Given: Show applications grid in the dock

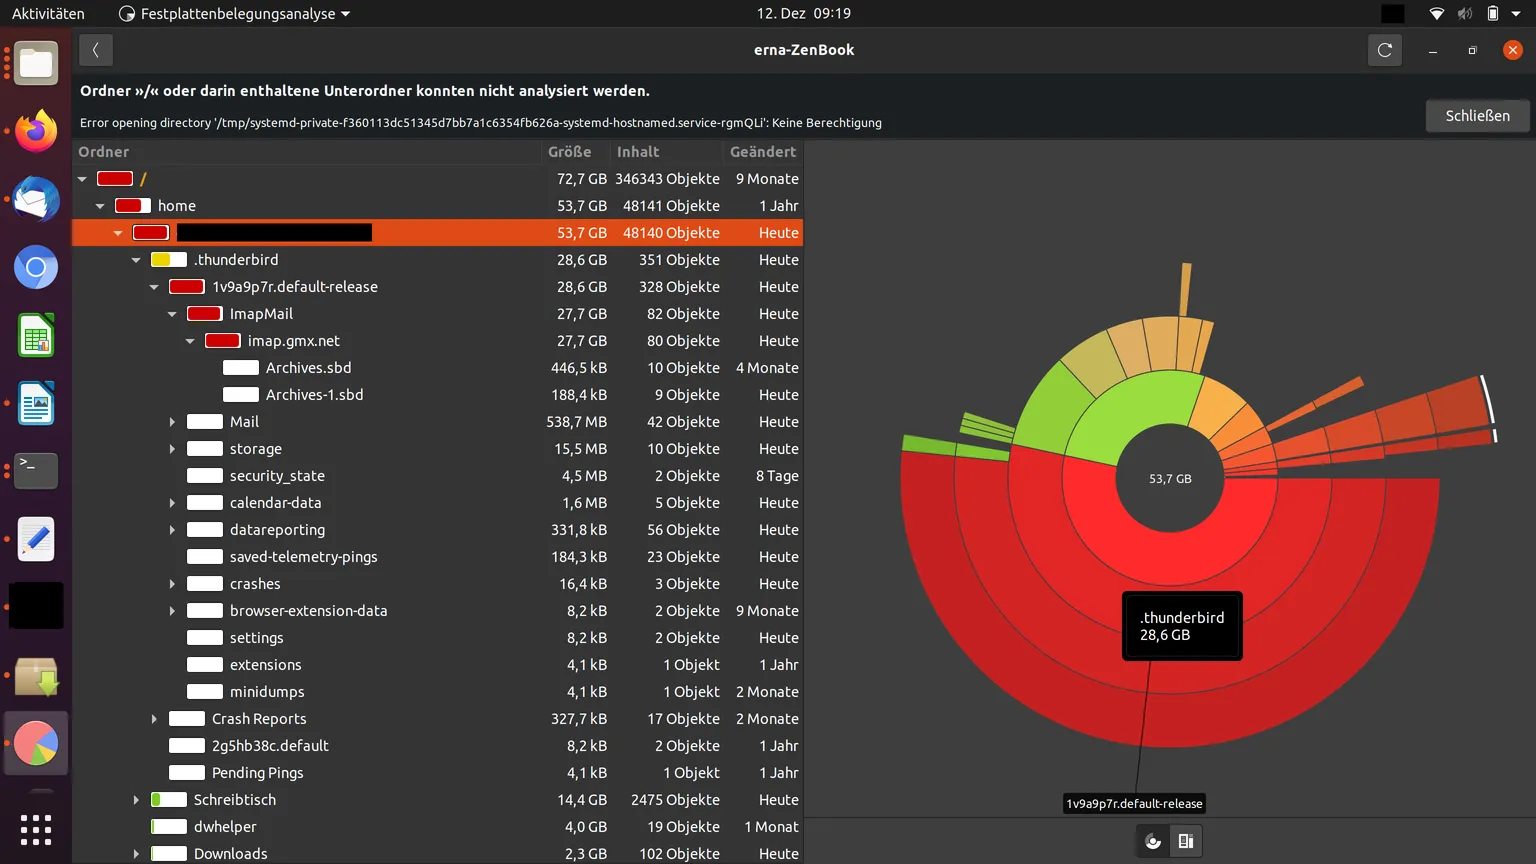Looking at the screenshot, I should click(x=36, y=829).
